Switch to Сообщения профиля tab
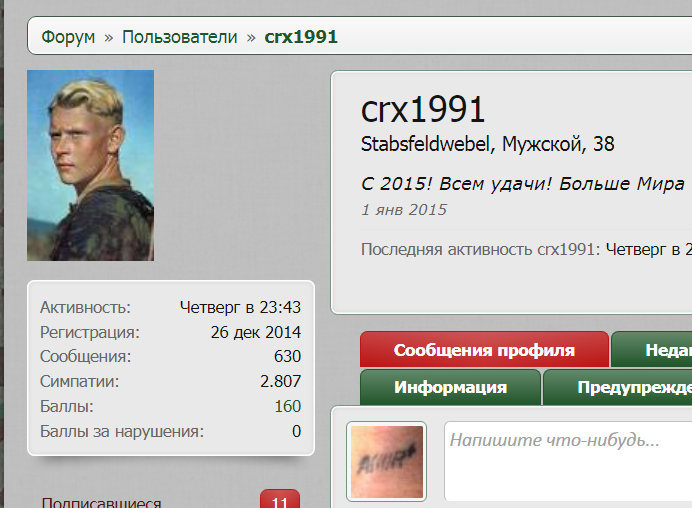This screenshot has height=508, width=692. click(484, 350)
